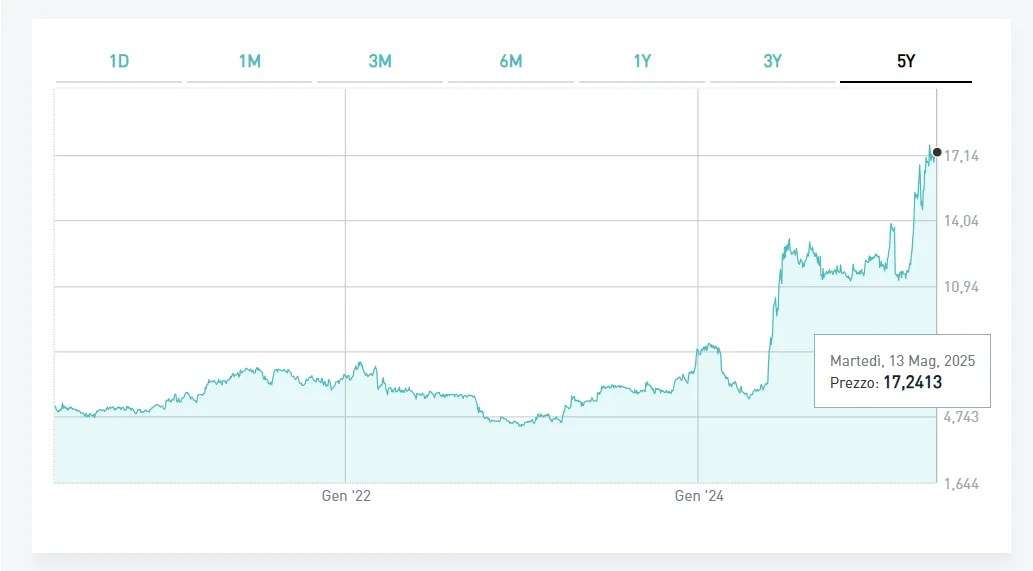Image resolution: width=1033 pixels, height=571 pixels.
Task: Click the Gen '22 x-axis label
Action: 345,496
